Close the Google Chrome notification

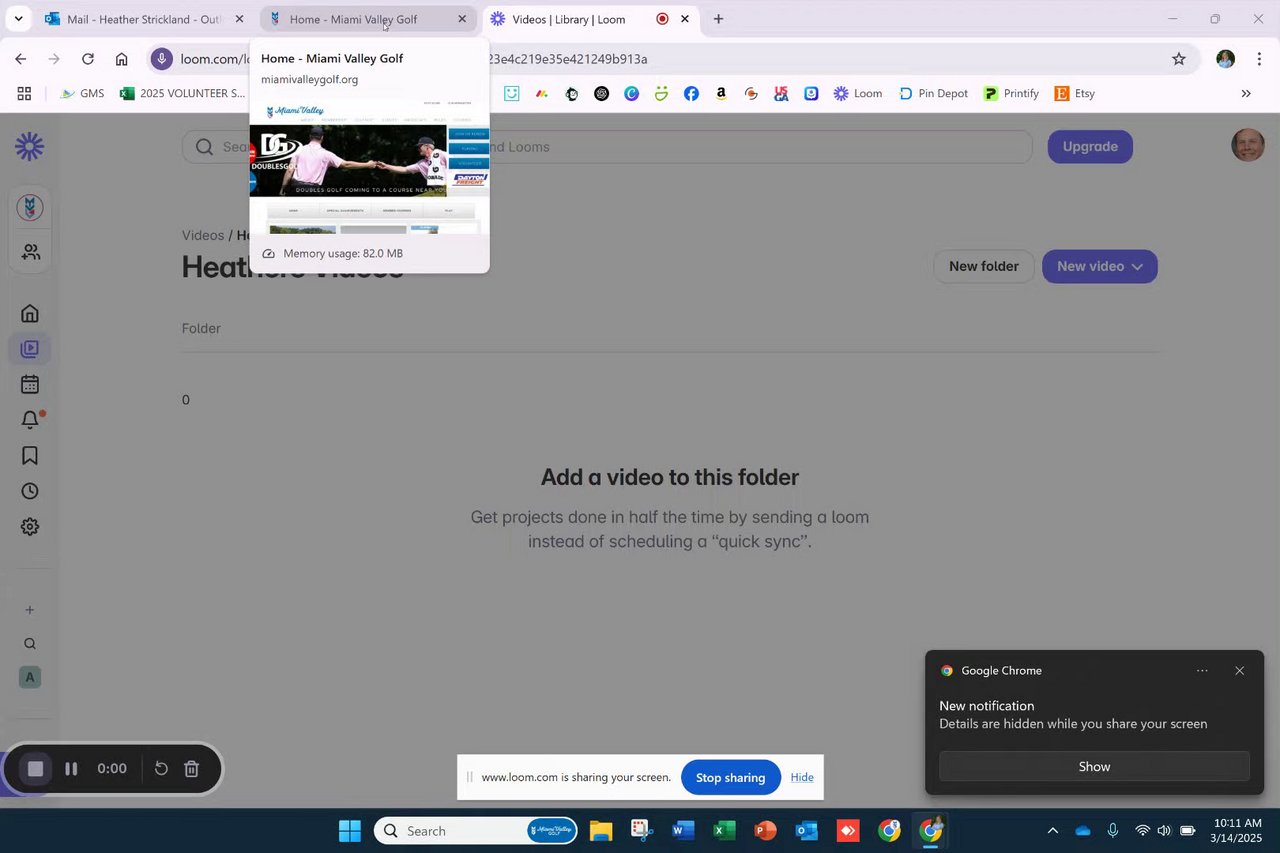coord(1240,671)
